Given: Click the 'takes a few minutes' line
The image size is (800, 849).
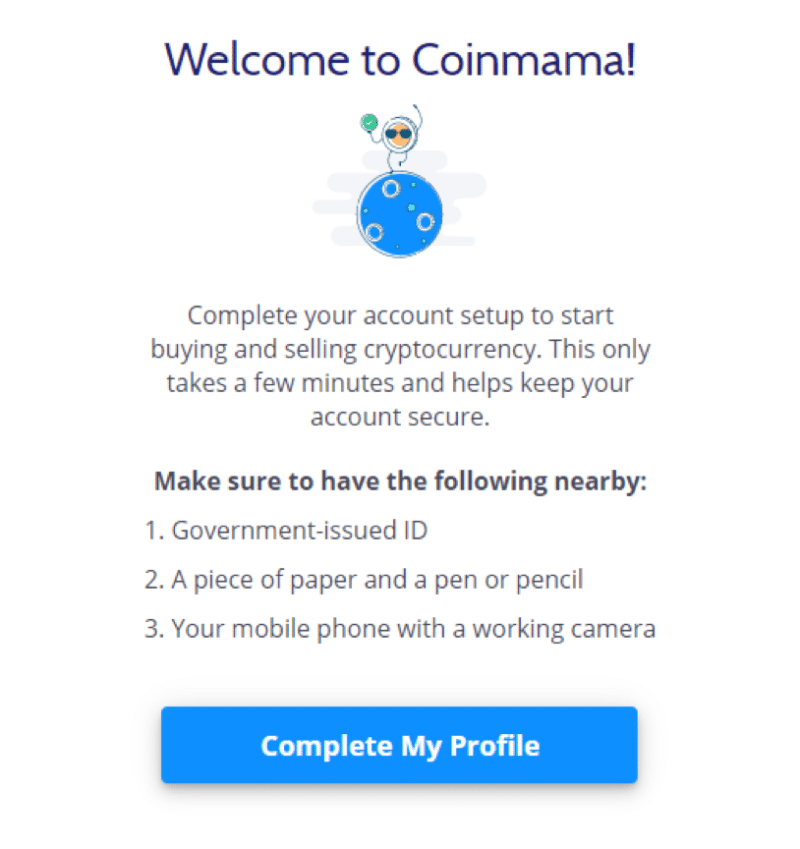Looking at the screenshot, I should (400, 383).
